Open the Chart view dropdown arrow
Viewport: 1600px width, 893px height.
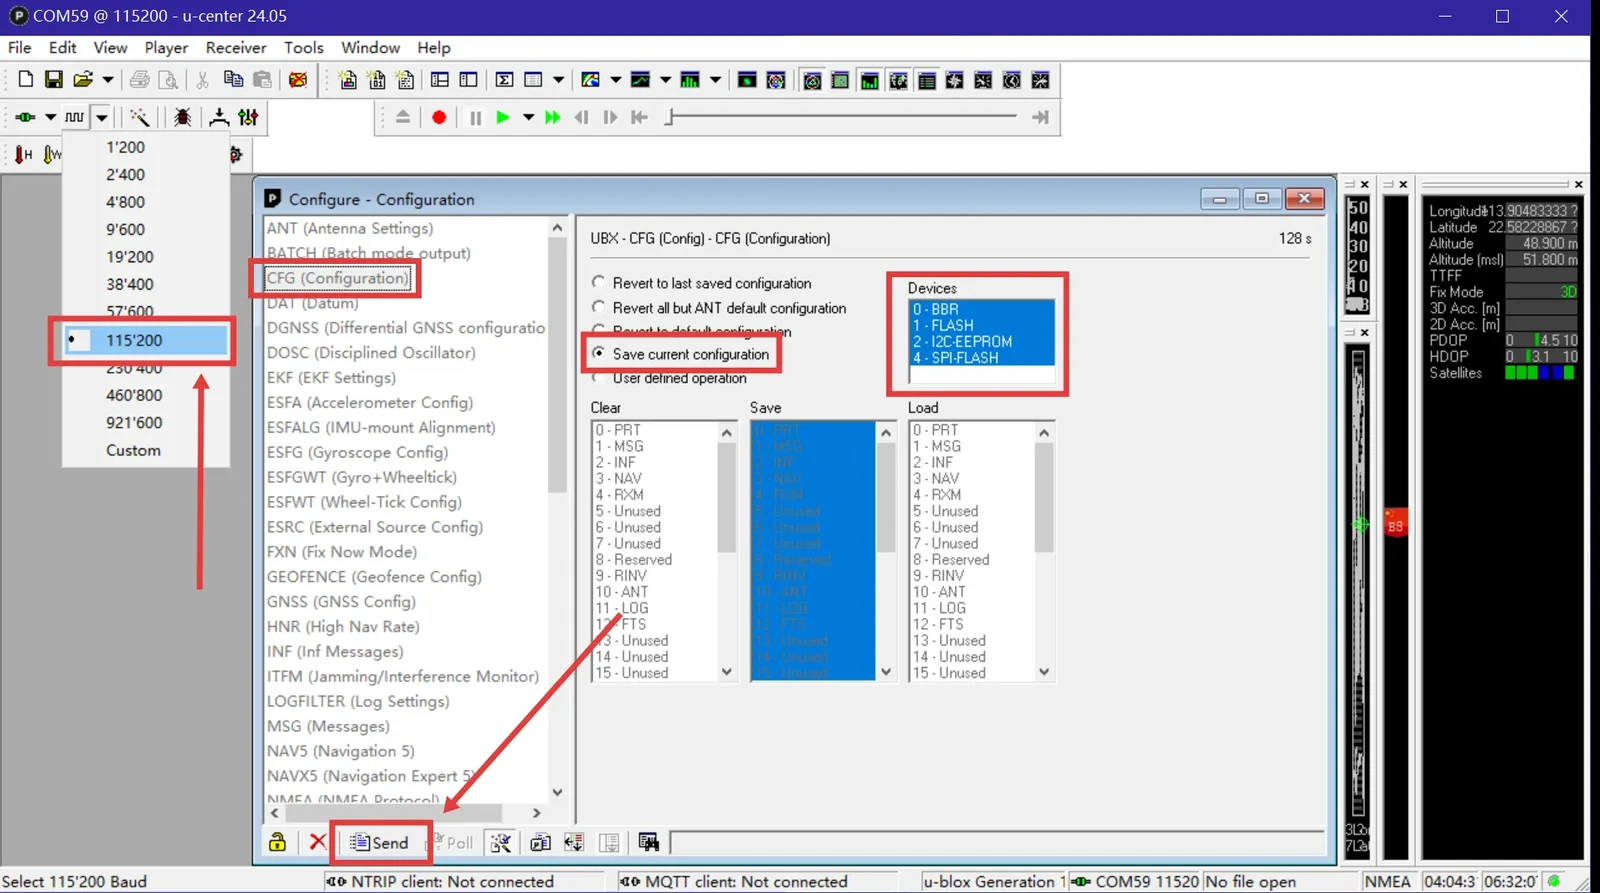(665, 80)
